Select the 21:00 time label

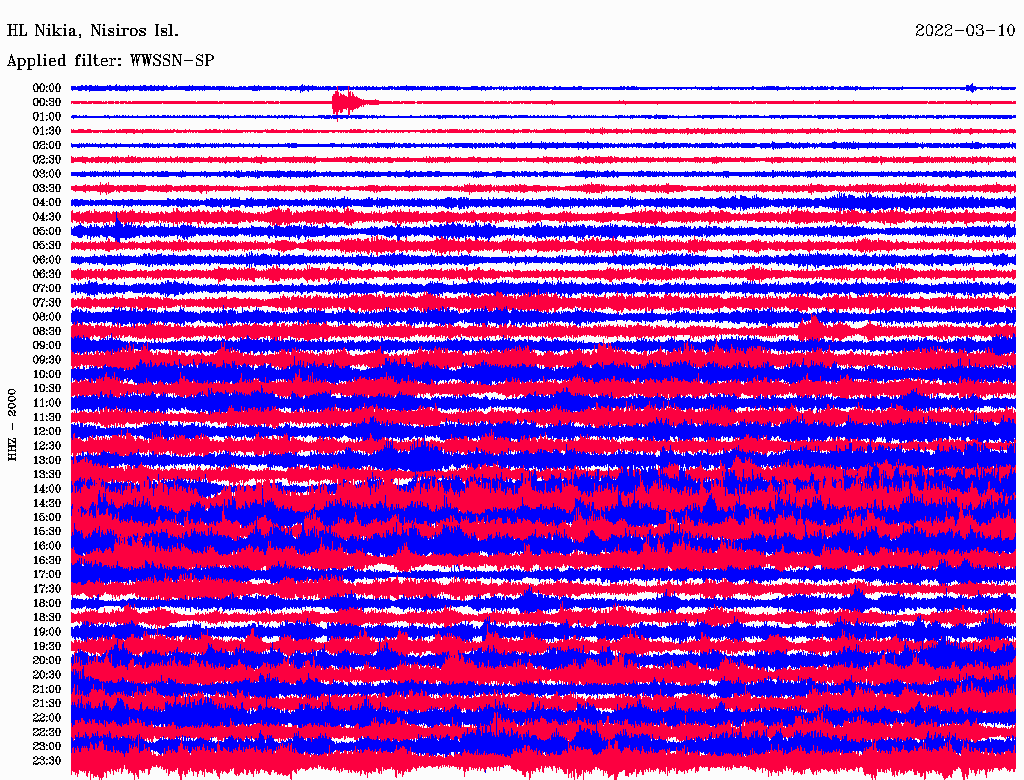[x=47, y=689]
